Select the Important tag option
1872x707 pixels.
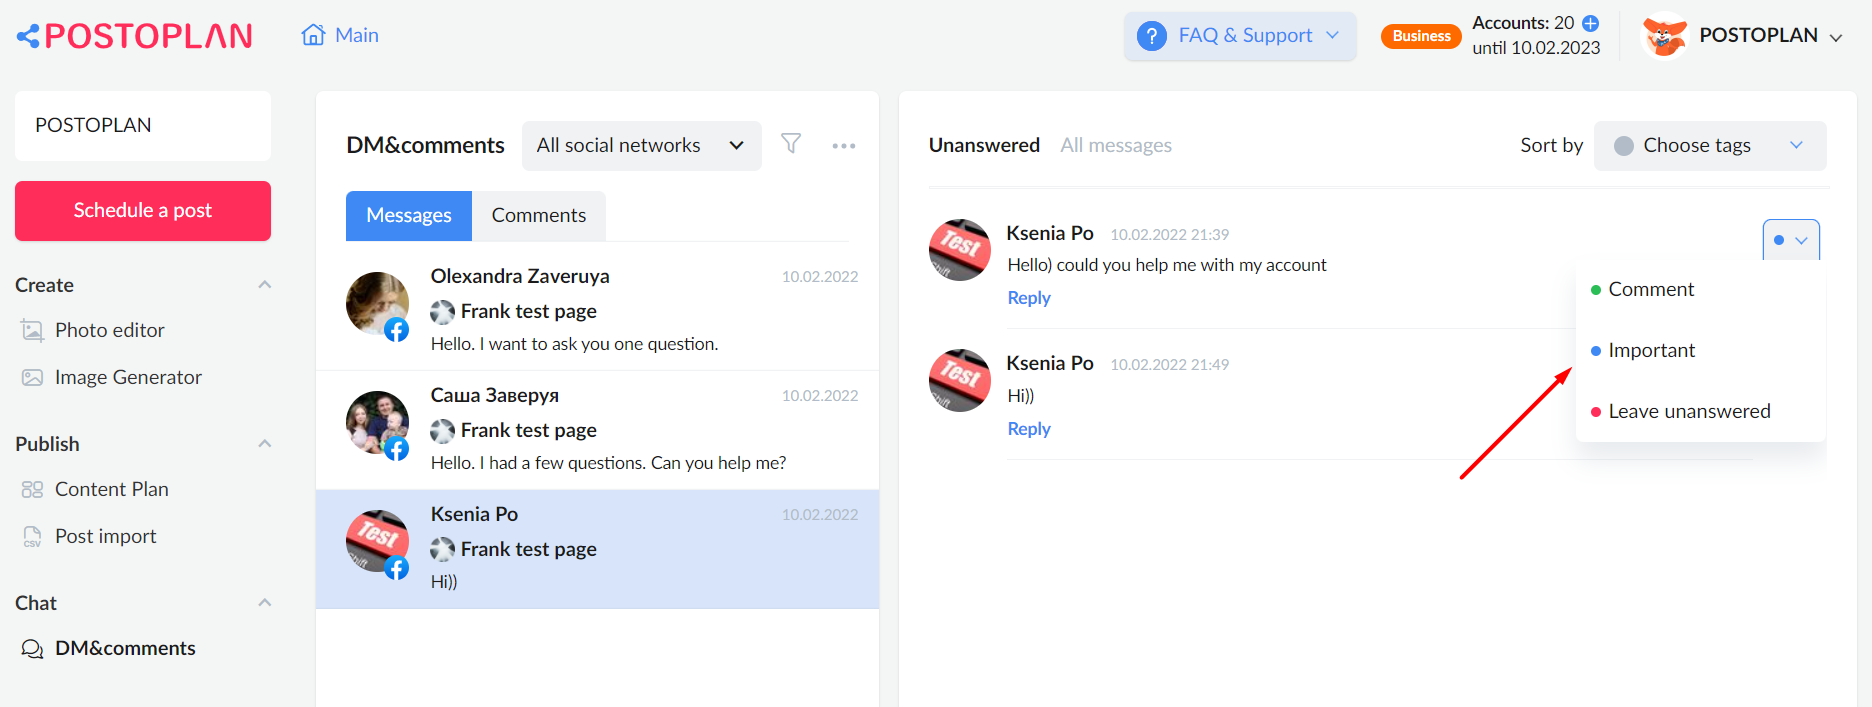pyautogui.click(x=1700, y=350)
